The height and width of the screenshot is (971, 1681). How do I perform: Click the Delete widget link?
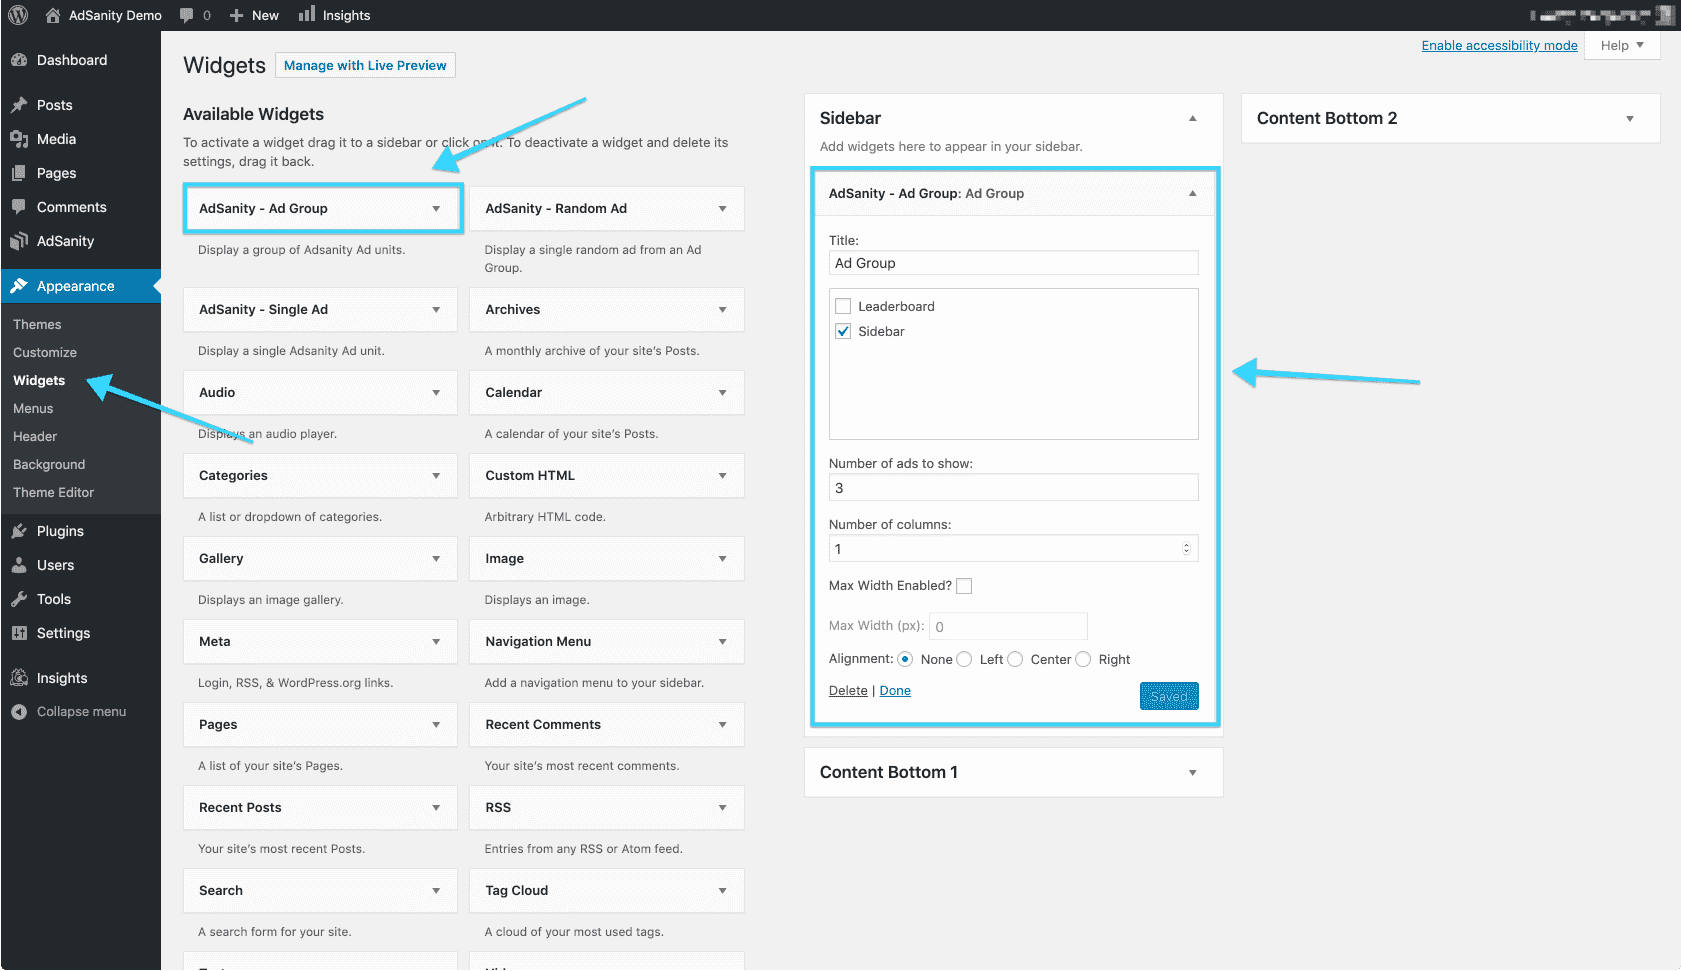pos(848,690)
